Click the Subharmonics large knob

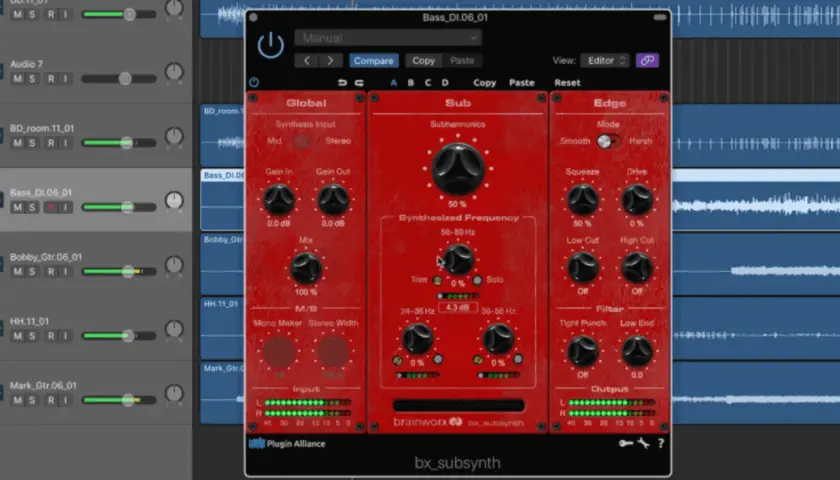pyautogui.click(x=458, y=169)
